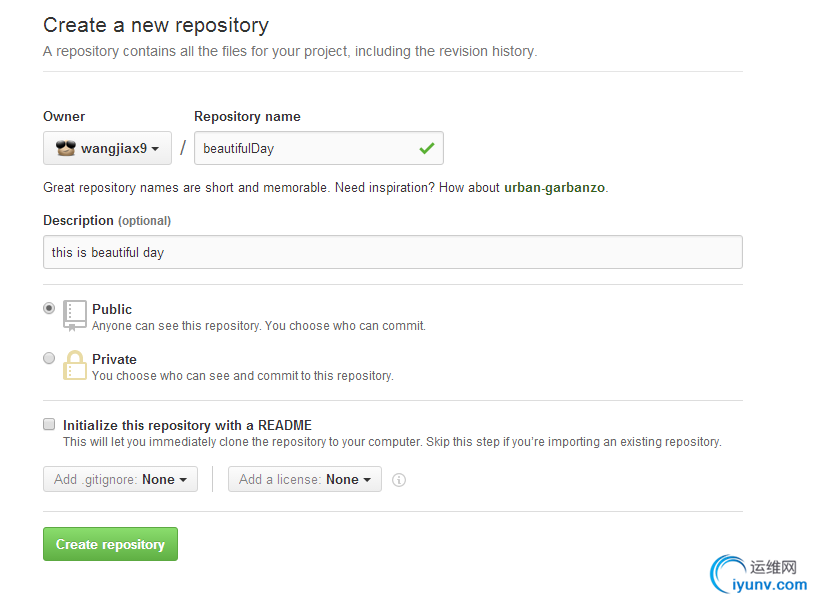Select the Public radio button
The image size is (813, 601).
(x=49, y=309)
